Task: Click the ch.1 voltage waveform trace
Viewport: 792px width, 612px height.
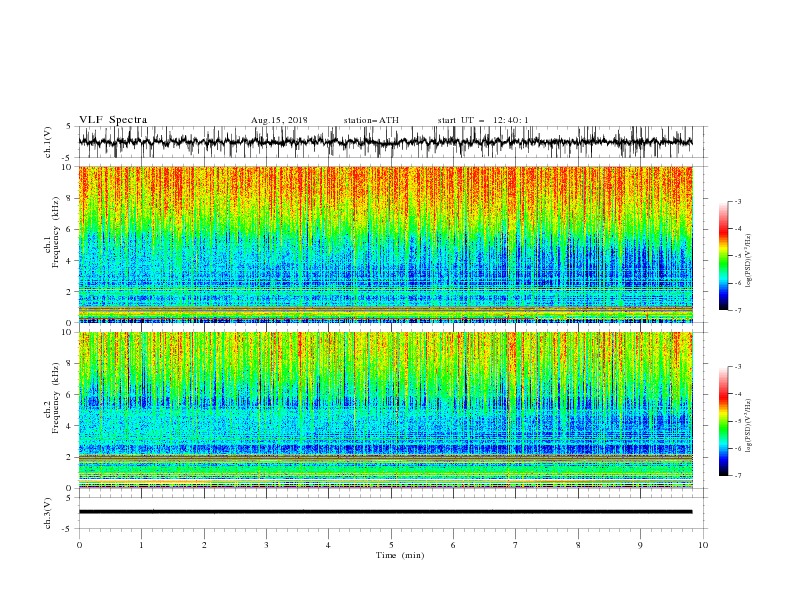Action: [x=385, y=142]
